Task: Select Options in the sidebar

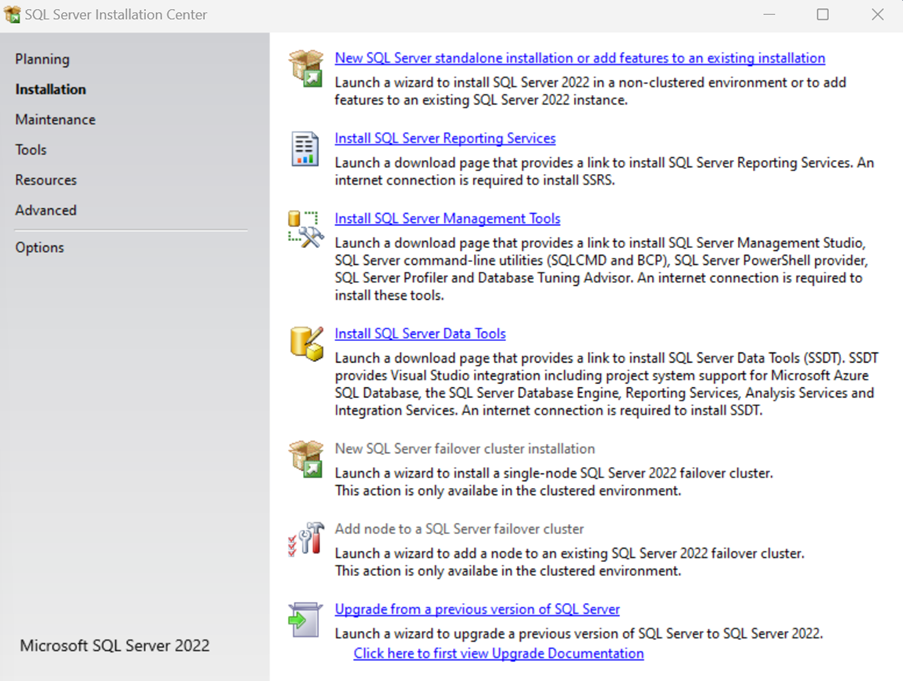Action: [x=39, y=247]
